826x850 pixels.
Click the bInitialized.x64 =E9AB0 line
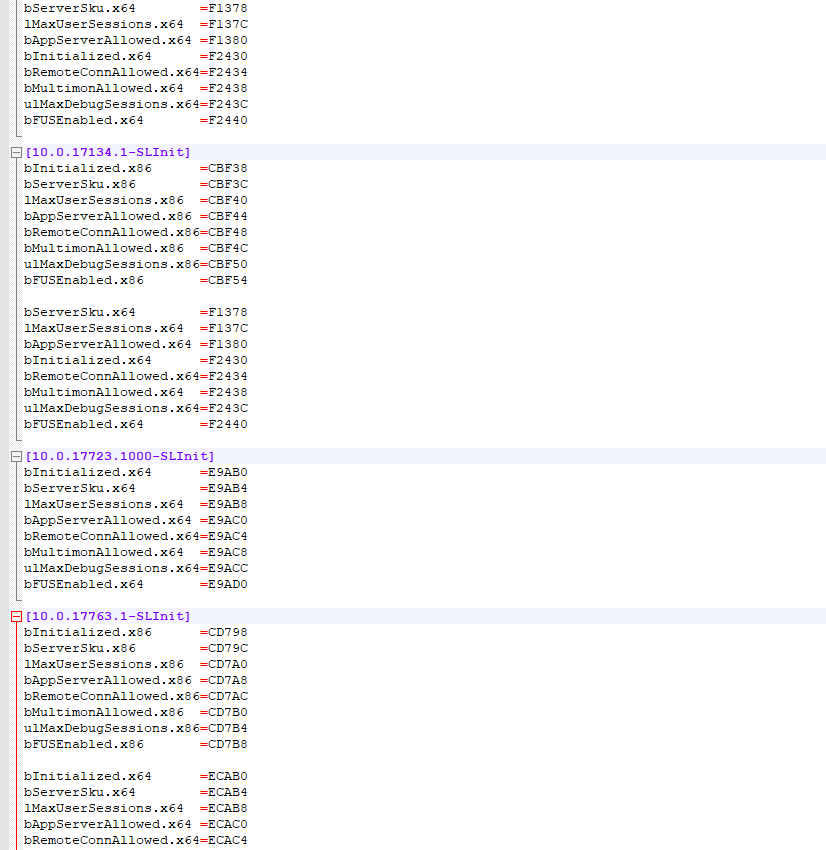pos(135,473)
